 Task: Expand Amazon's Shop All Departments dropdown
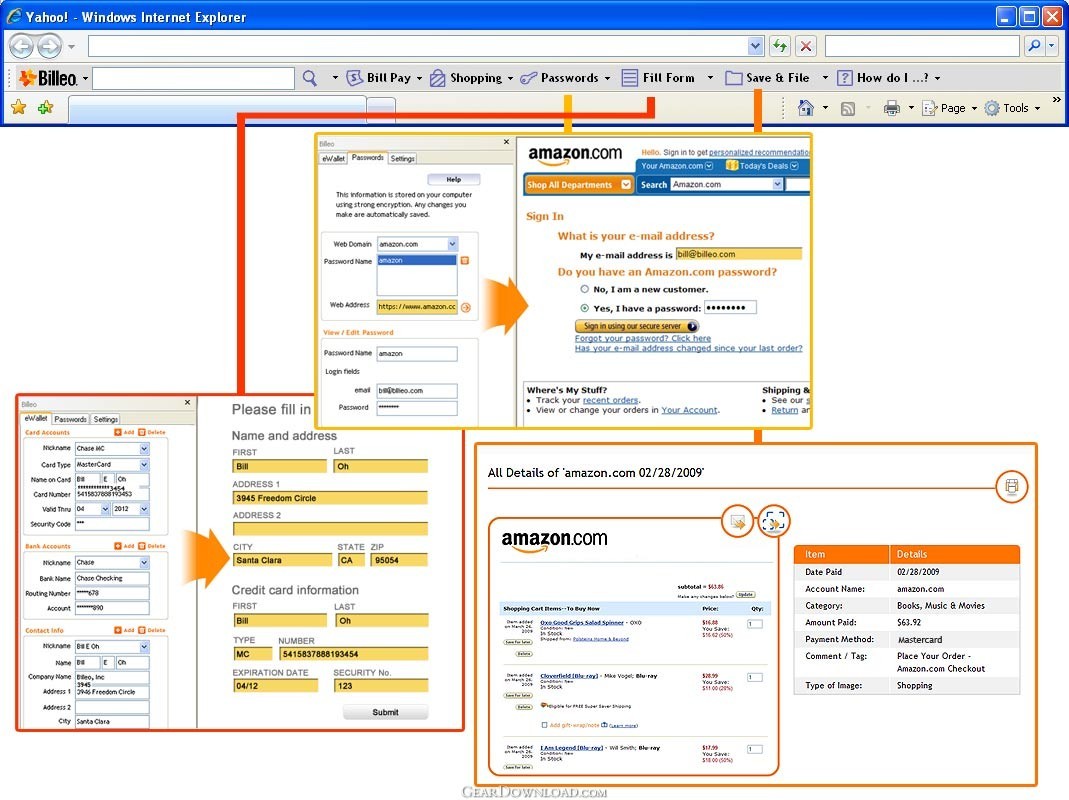(626, 185)
